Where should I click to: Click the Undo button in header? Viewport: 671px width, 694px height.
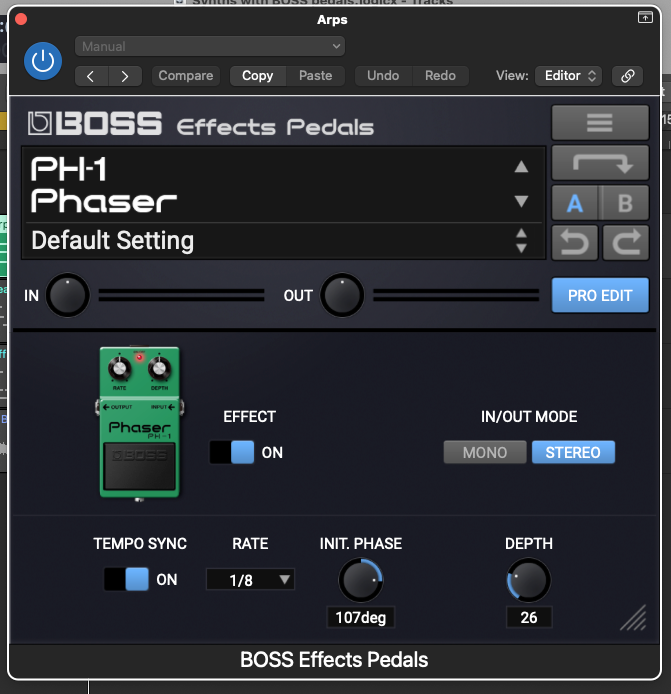click(x=383, y=76)
